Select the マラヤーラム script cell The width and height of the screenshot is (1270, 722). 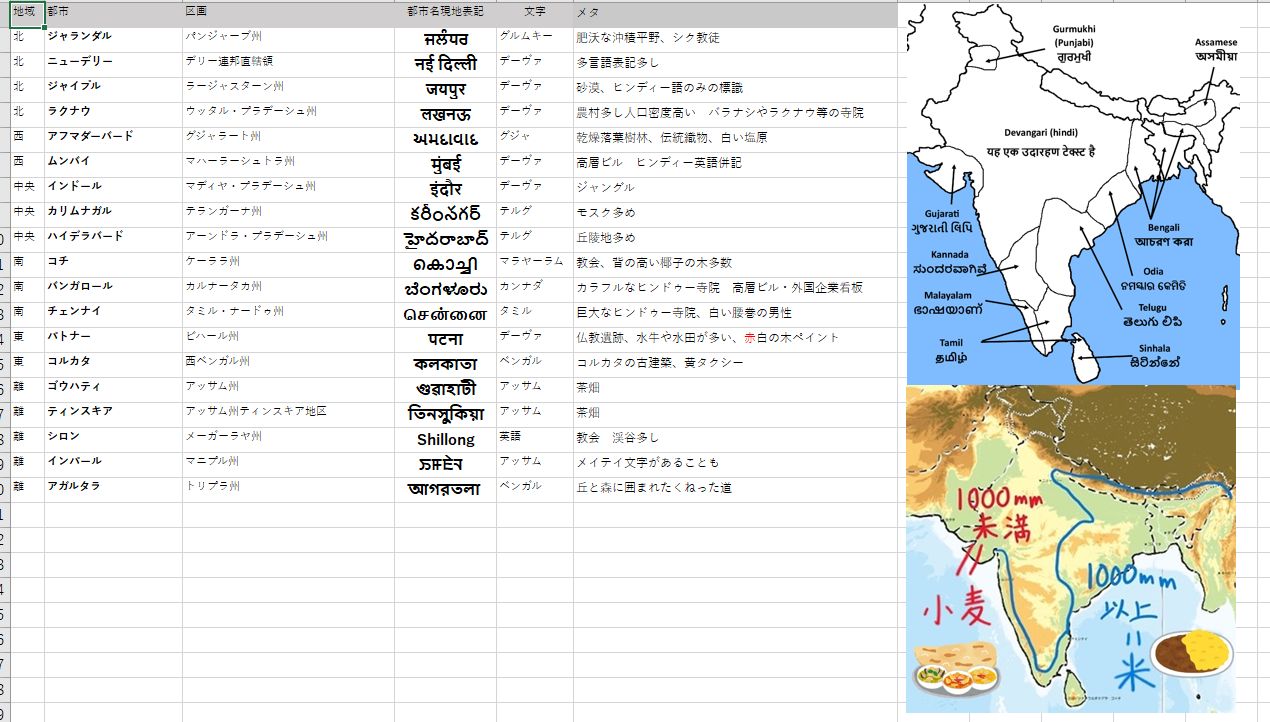[535, 264]
